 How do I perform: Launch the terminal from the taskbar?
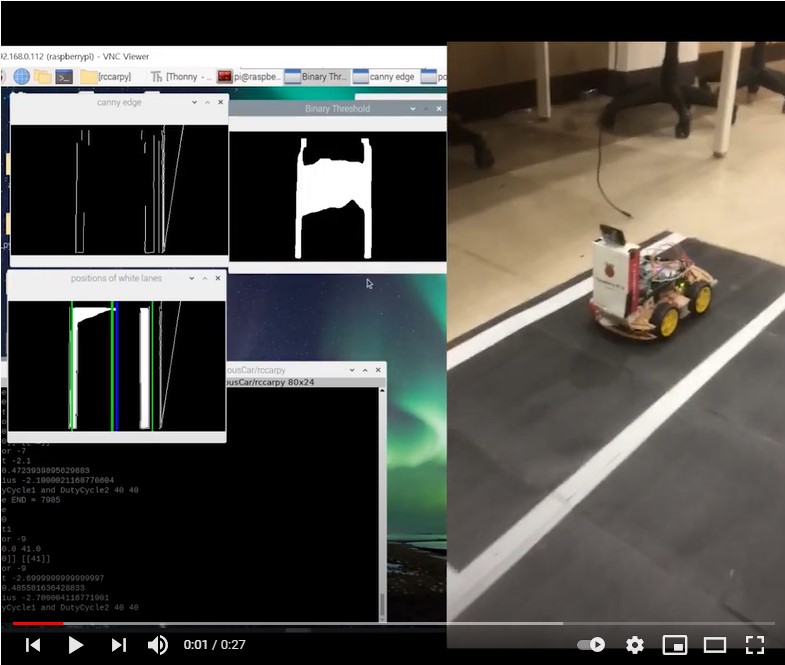point(64,77)
